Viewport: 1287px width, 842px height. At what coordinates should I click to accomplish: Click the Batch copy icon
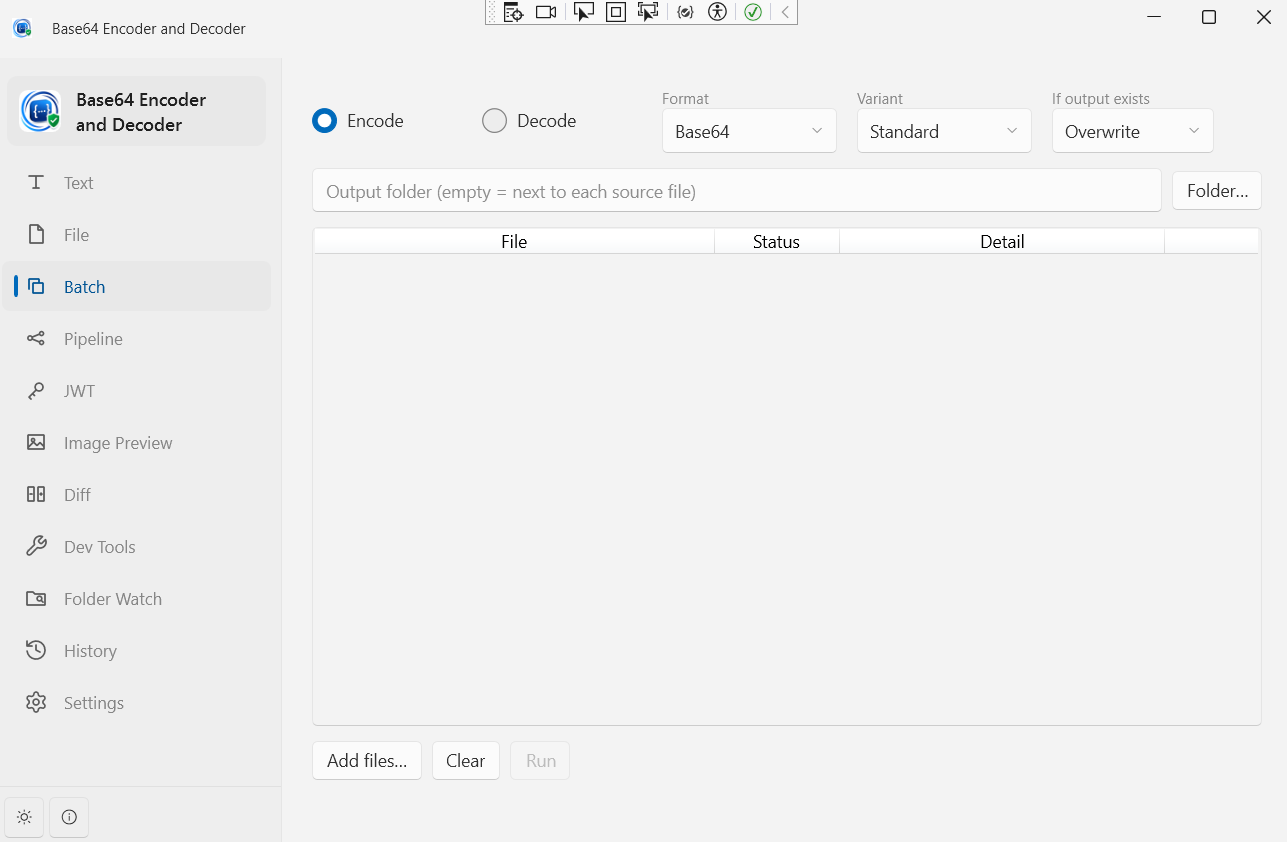click(x=36, y=287)
